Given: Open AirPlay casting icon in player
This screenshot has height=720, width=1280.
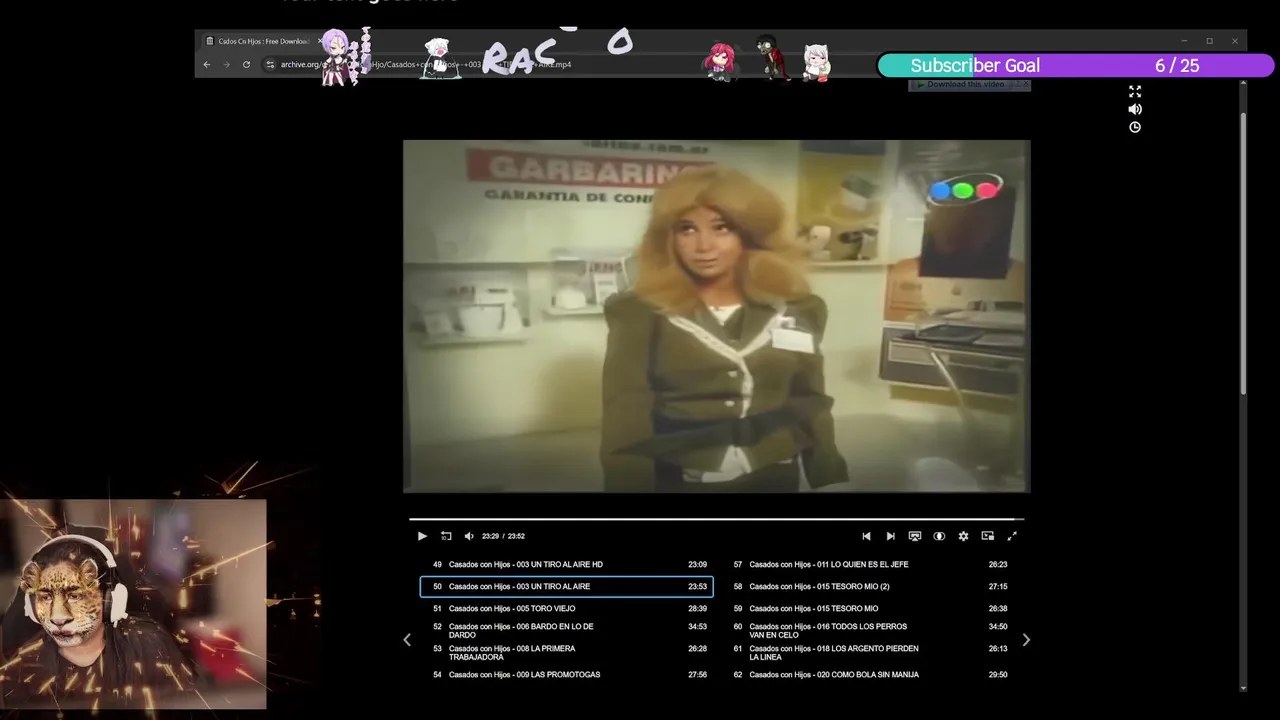Looking at the screenshot, I should coord(914,536).
